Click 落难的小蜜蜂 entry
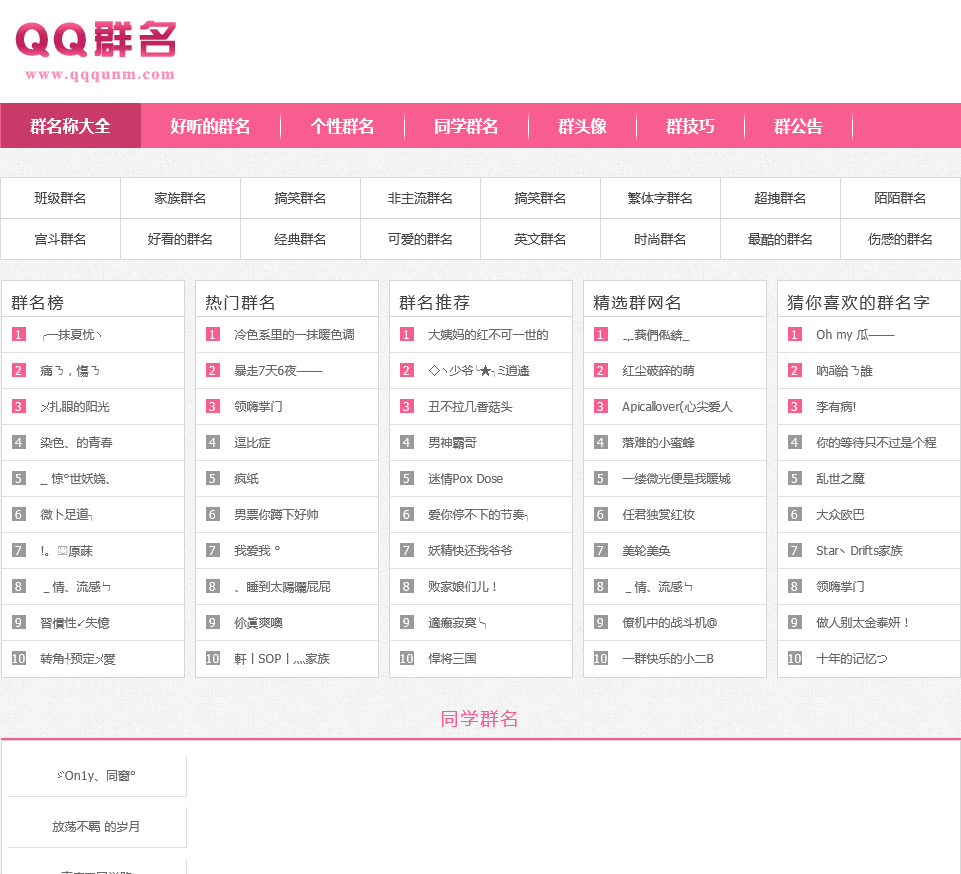The image size is (961, 874). (658, 443)
